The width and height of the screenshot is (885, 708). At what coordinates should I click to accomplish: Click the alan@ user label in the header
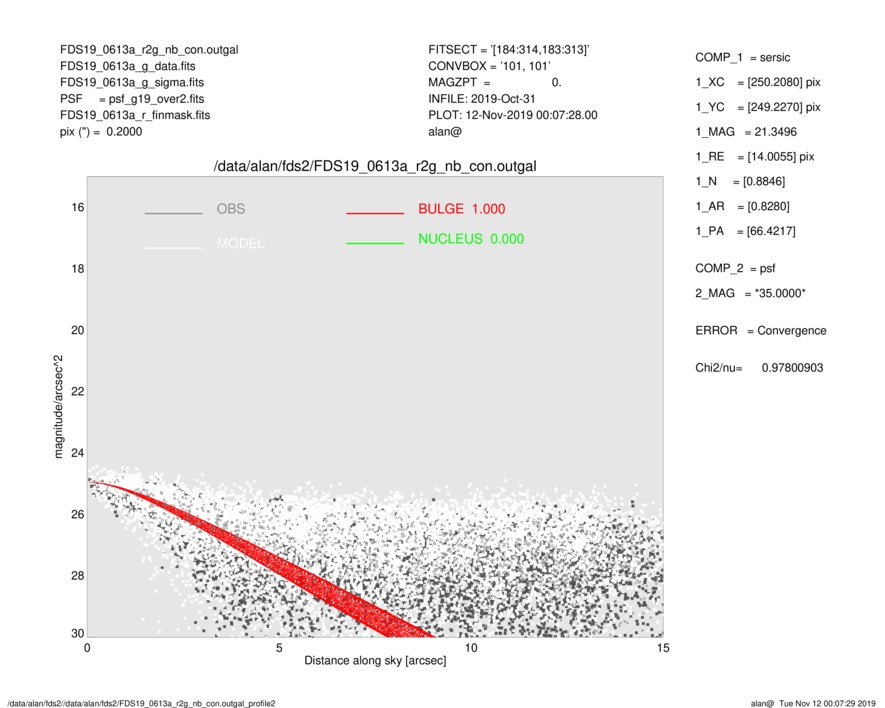point(445,132)
